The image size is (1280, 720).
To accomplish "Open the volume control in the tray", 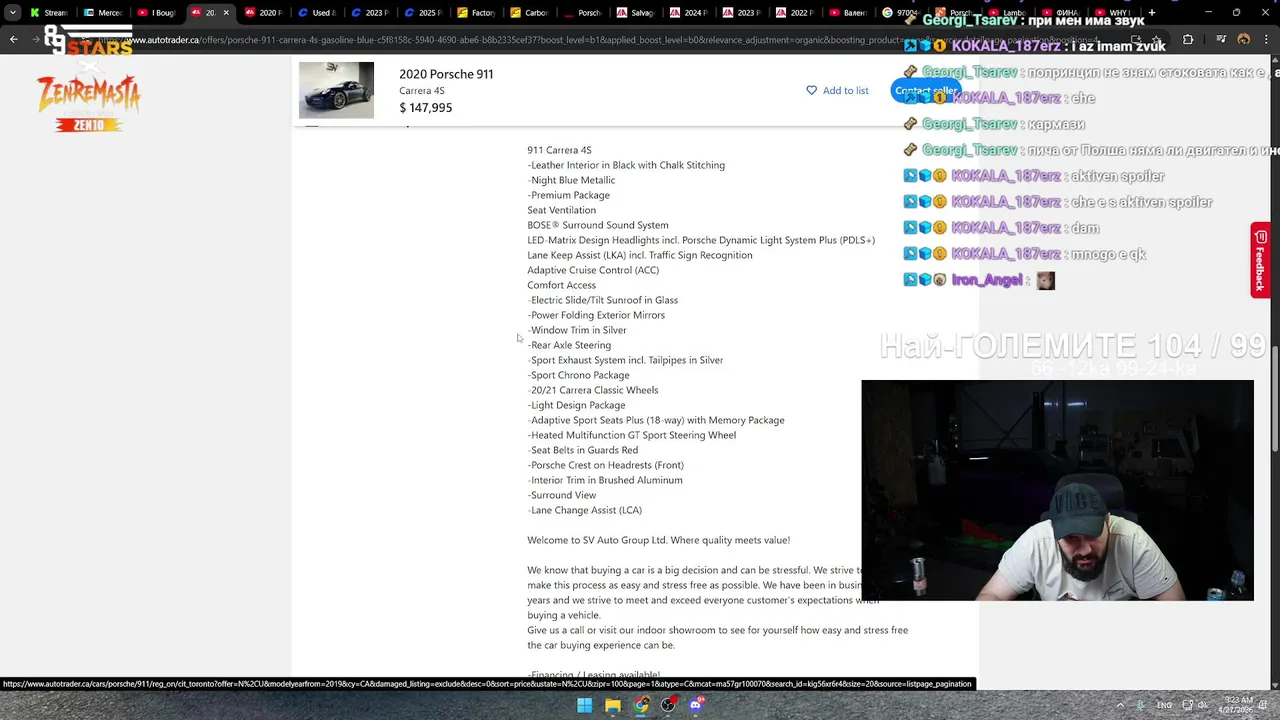I will click(1203, 705).
